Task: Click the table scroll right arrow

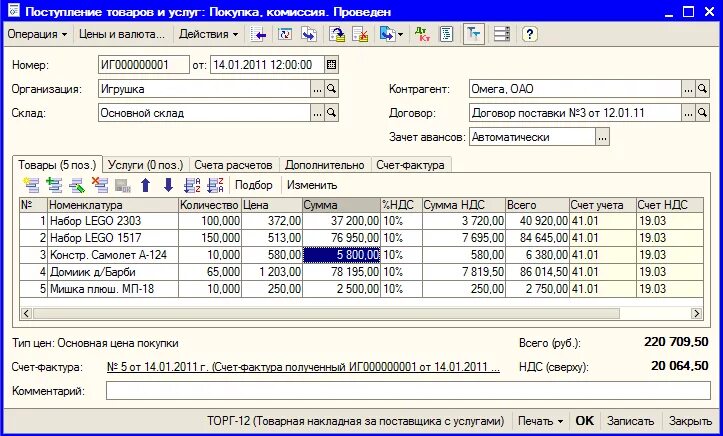Action: 696,313
